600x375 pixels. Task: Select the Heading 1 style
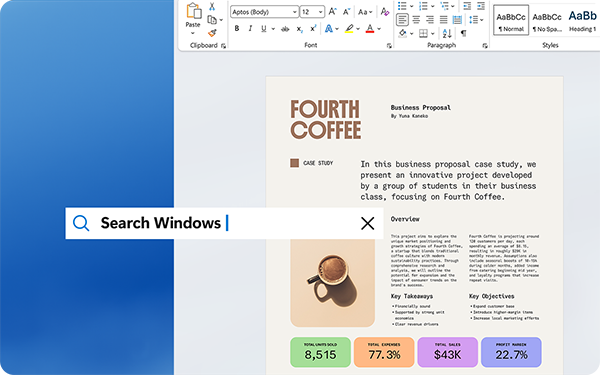click(582, 20)
